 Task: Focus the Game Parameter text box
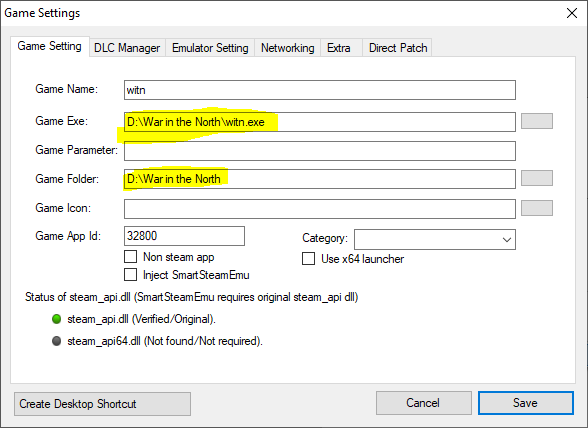[x=320, y=151]
